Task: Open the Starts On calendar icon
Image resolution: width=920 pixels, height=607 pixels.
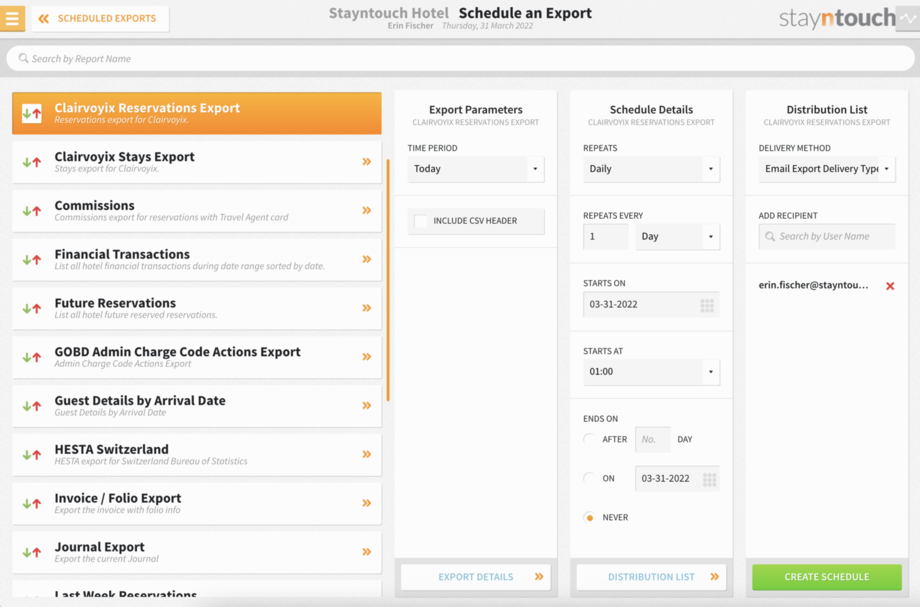Action: pos(707,305)
